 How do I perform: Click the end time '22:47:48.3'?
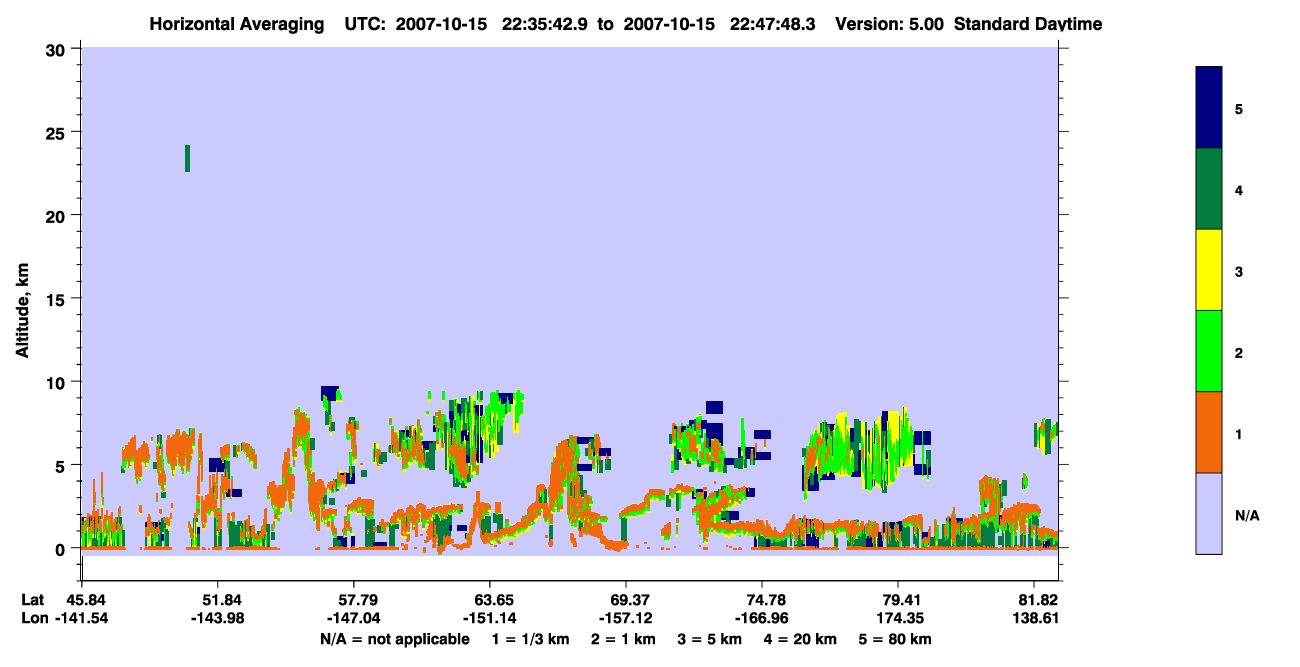pyautogui.click(x=771, y=24)
